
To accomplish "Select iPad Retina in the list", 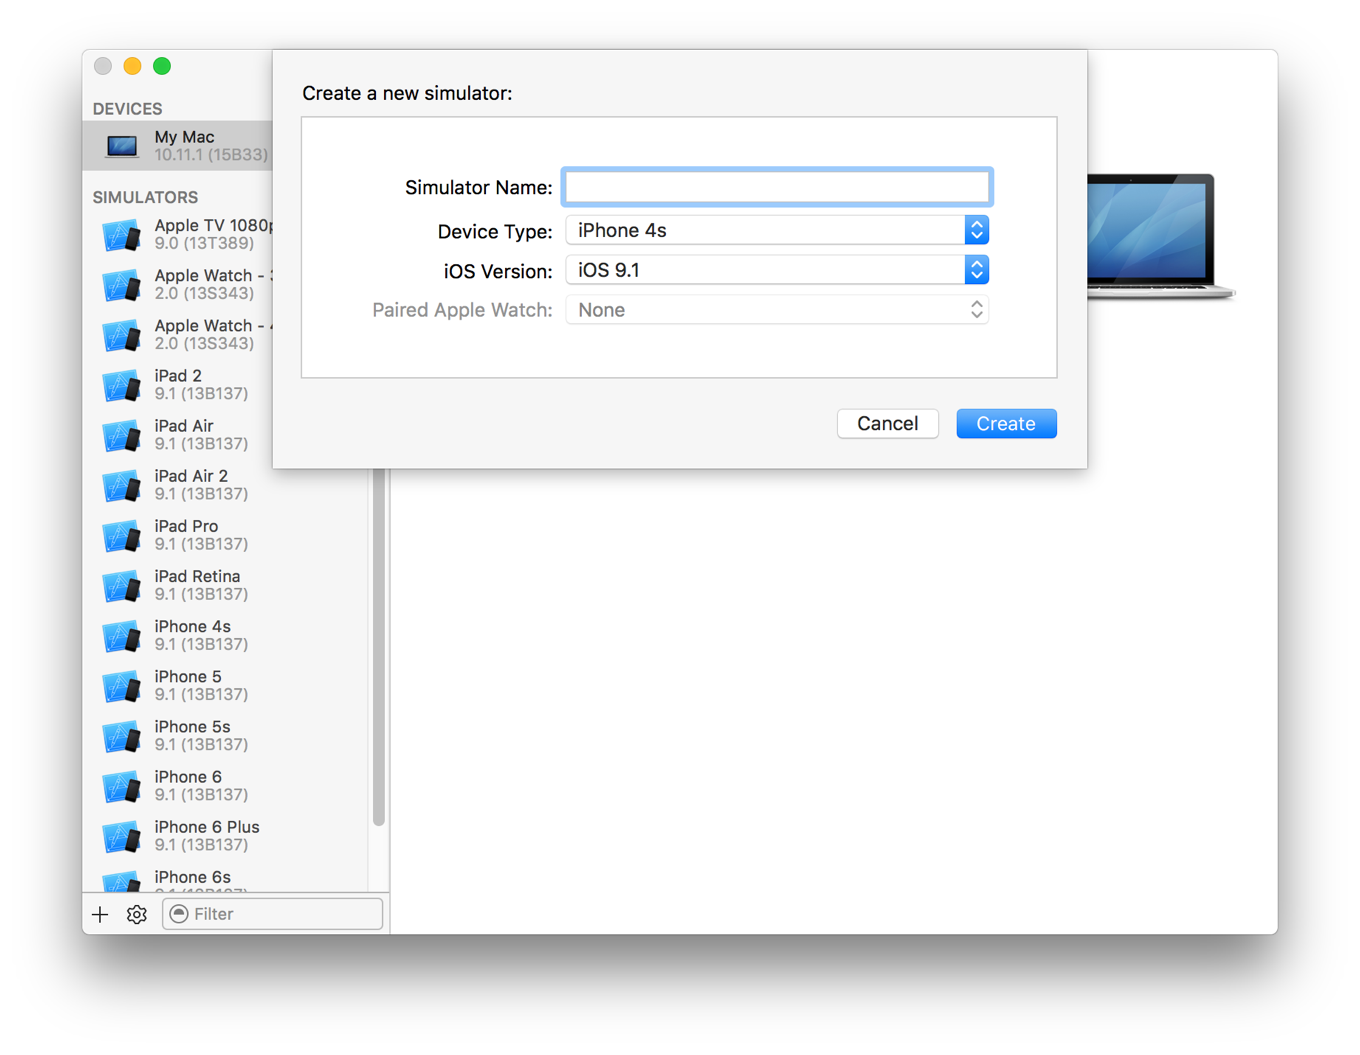I will (x=197, y=585).
